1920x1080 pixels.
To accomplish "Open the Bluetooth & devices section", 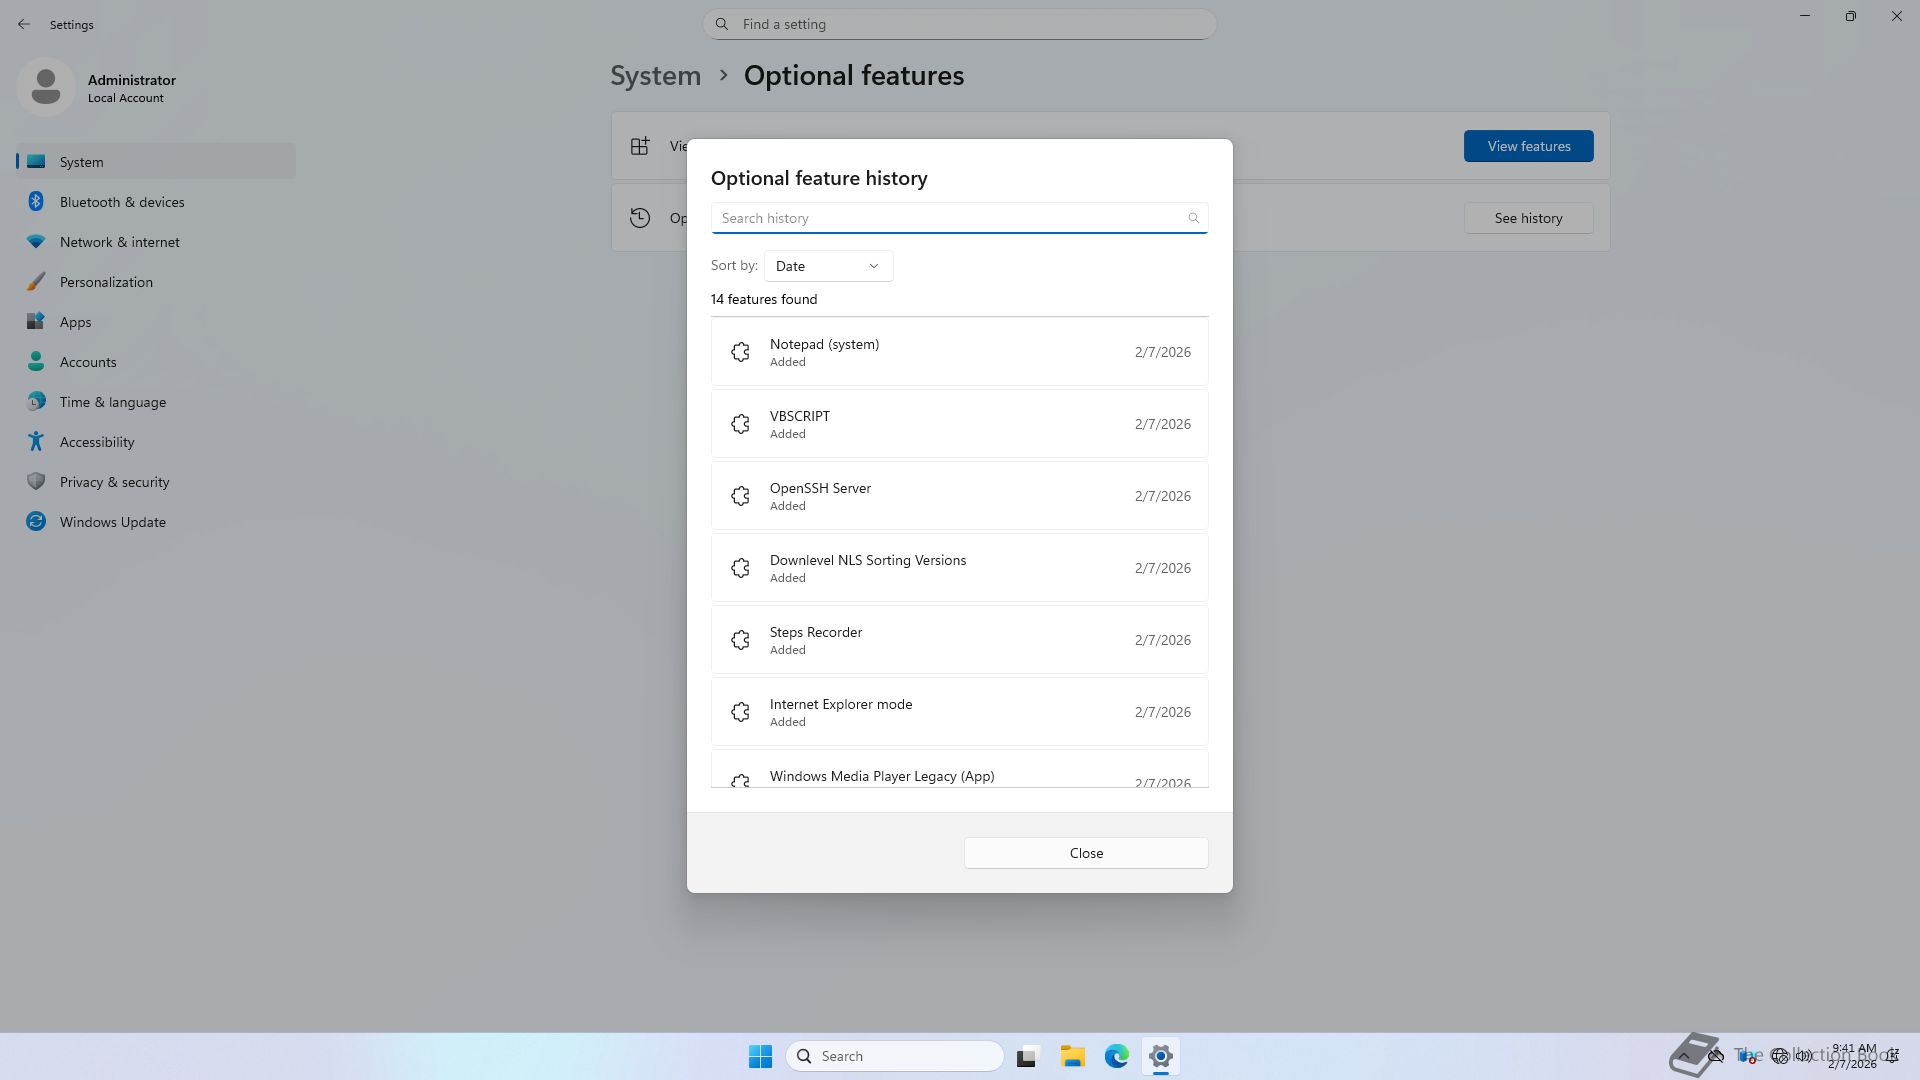I will (x=122, y=202).
